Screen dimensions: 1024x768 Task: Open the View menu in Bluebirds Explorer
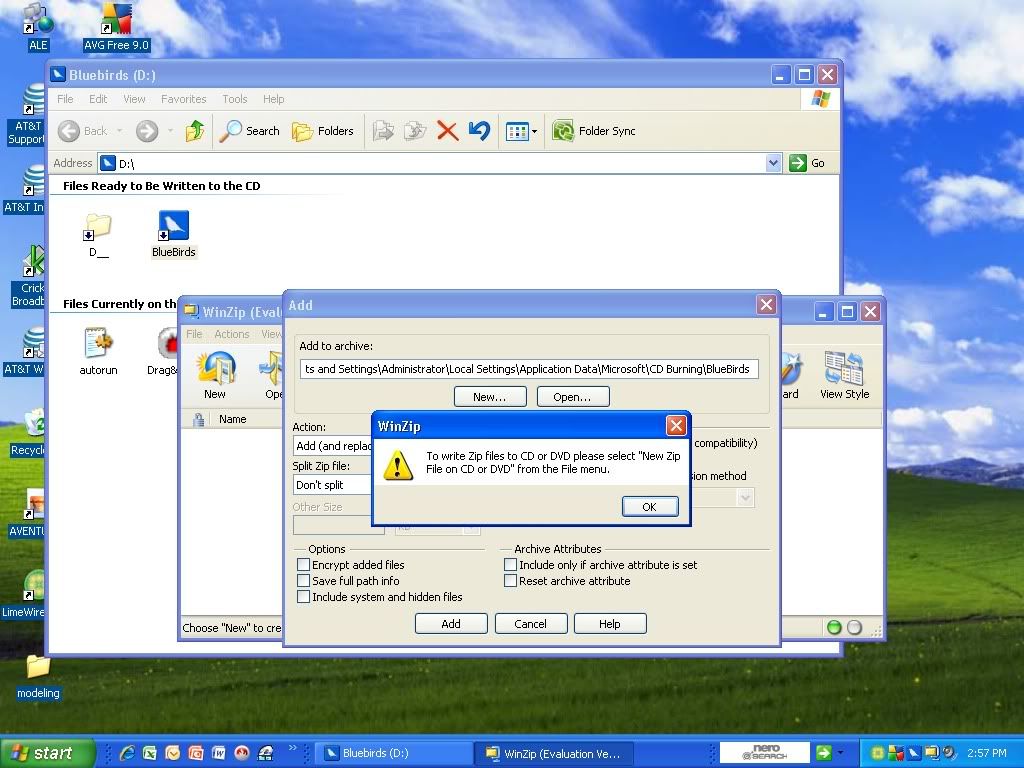pos(134,99)
